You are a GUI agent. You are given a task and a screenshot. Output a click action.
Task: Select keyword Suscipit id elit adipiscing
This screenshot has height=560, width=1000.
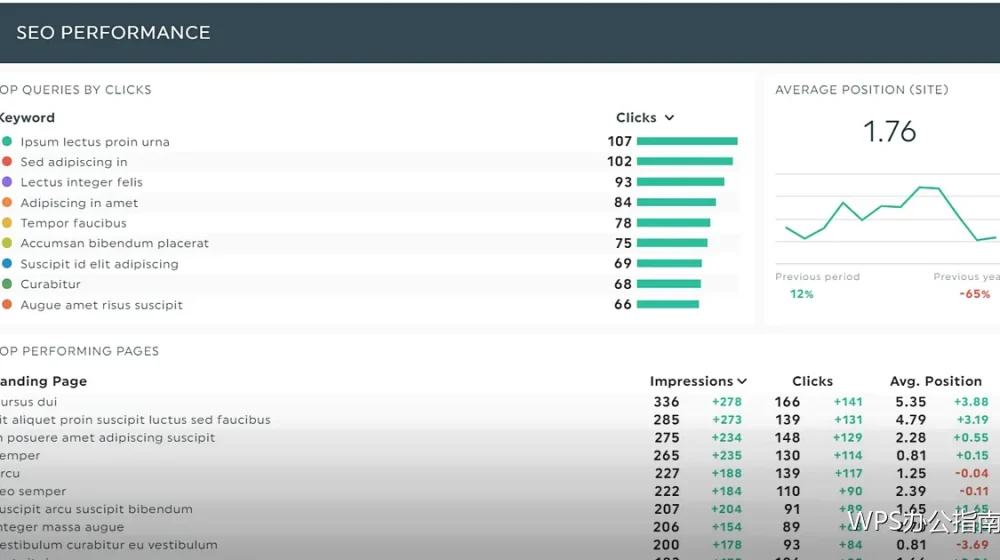(x=99, y=264)
